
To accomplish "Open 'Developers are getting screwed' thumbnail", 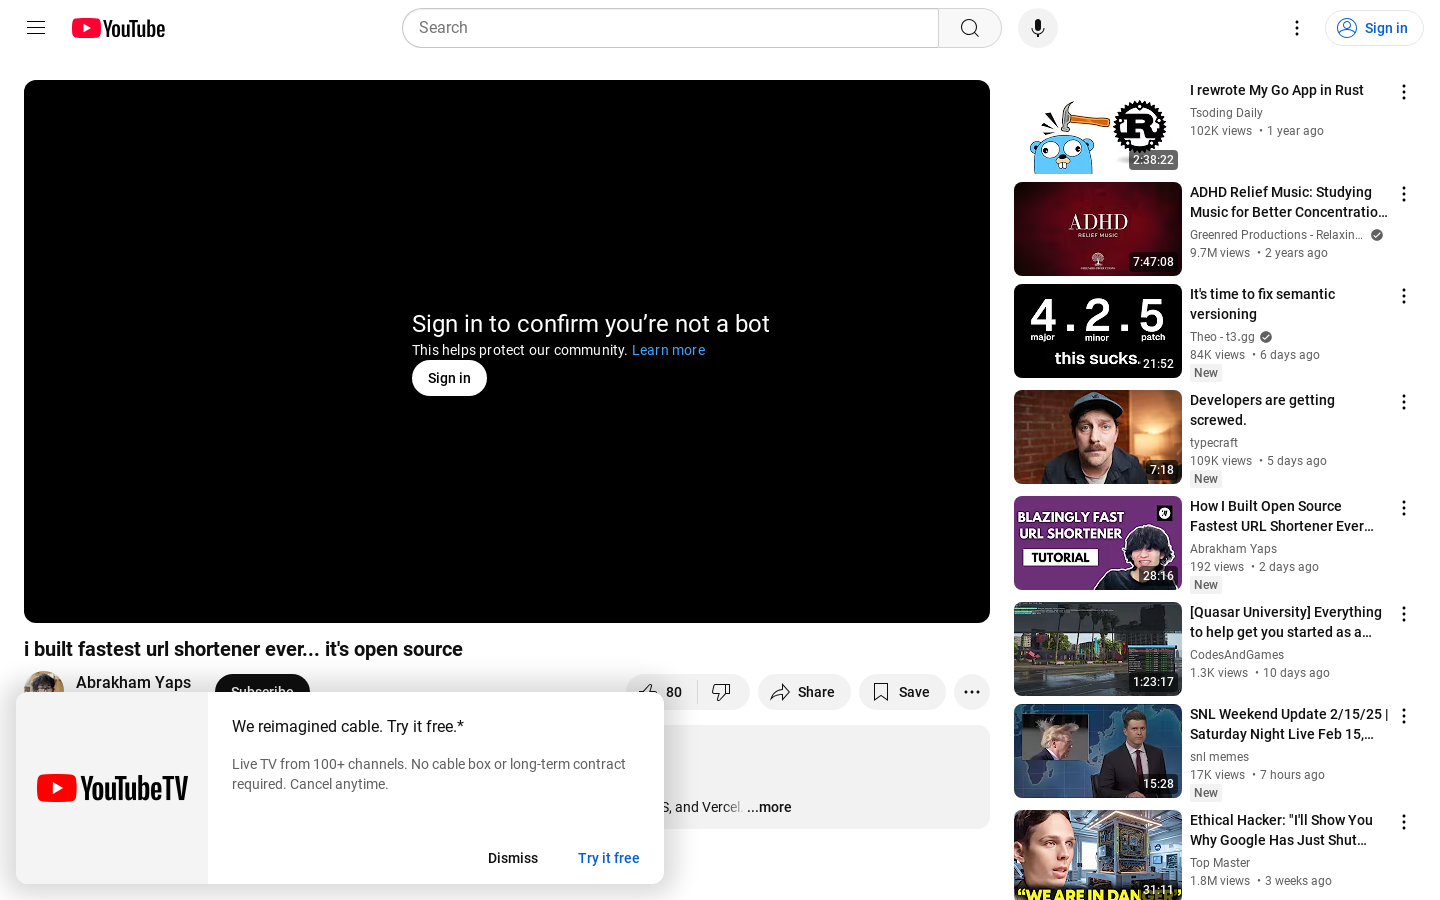I will (1098, 437).
